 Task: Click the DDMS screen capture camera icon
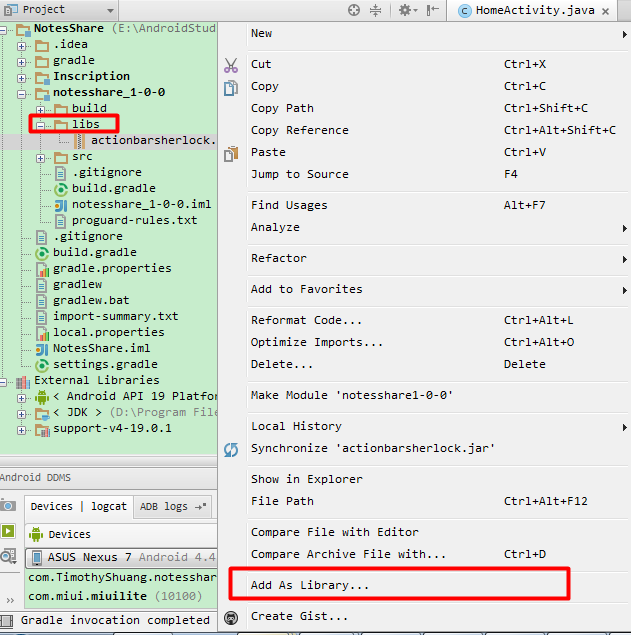(x=8, y=505)
